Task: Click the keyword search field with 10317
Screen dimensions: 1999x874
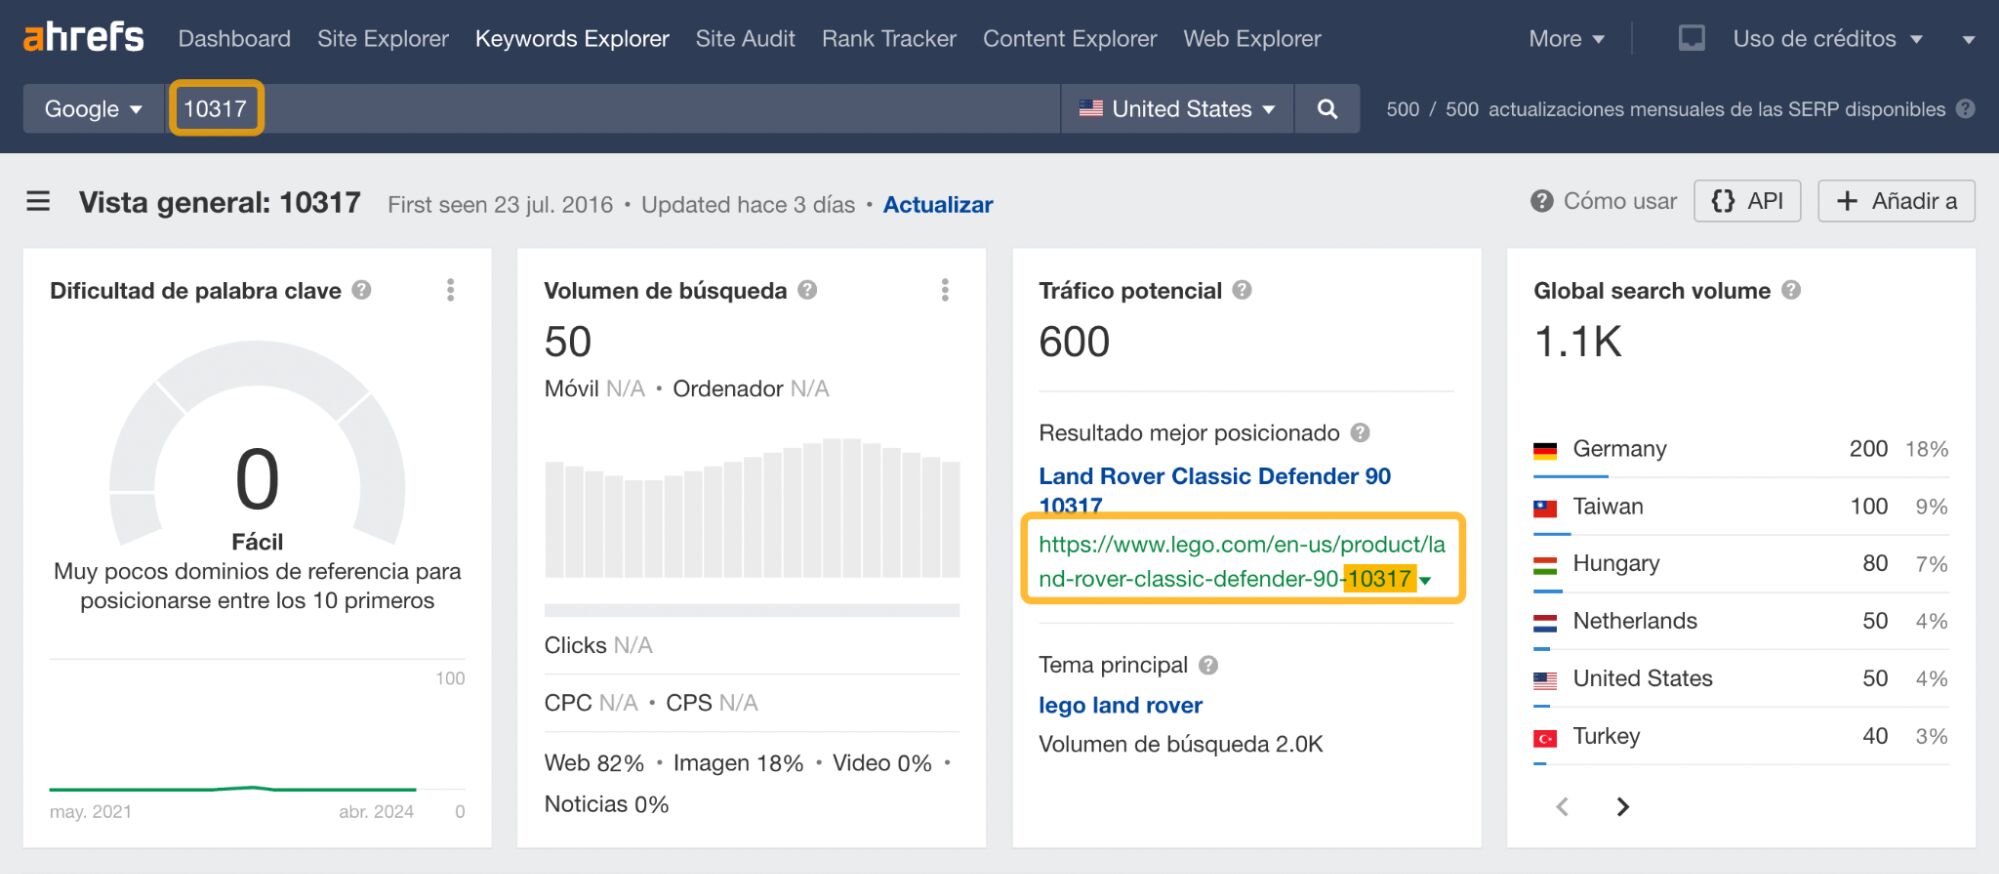Action: tap(613, 109)
